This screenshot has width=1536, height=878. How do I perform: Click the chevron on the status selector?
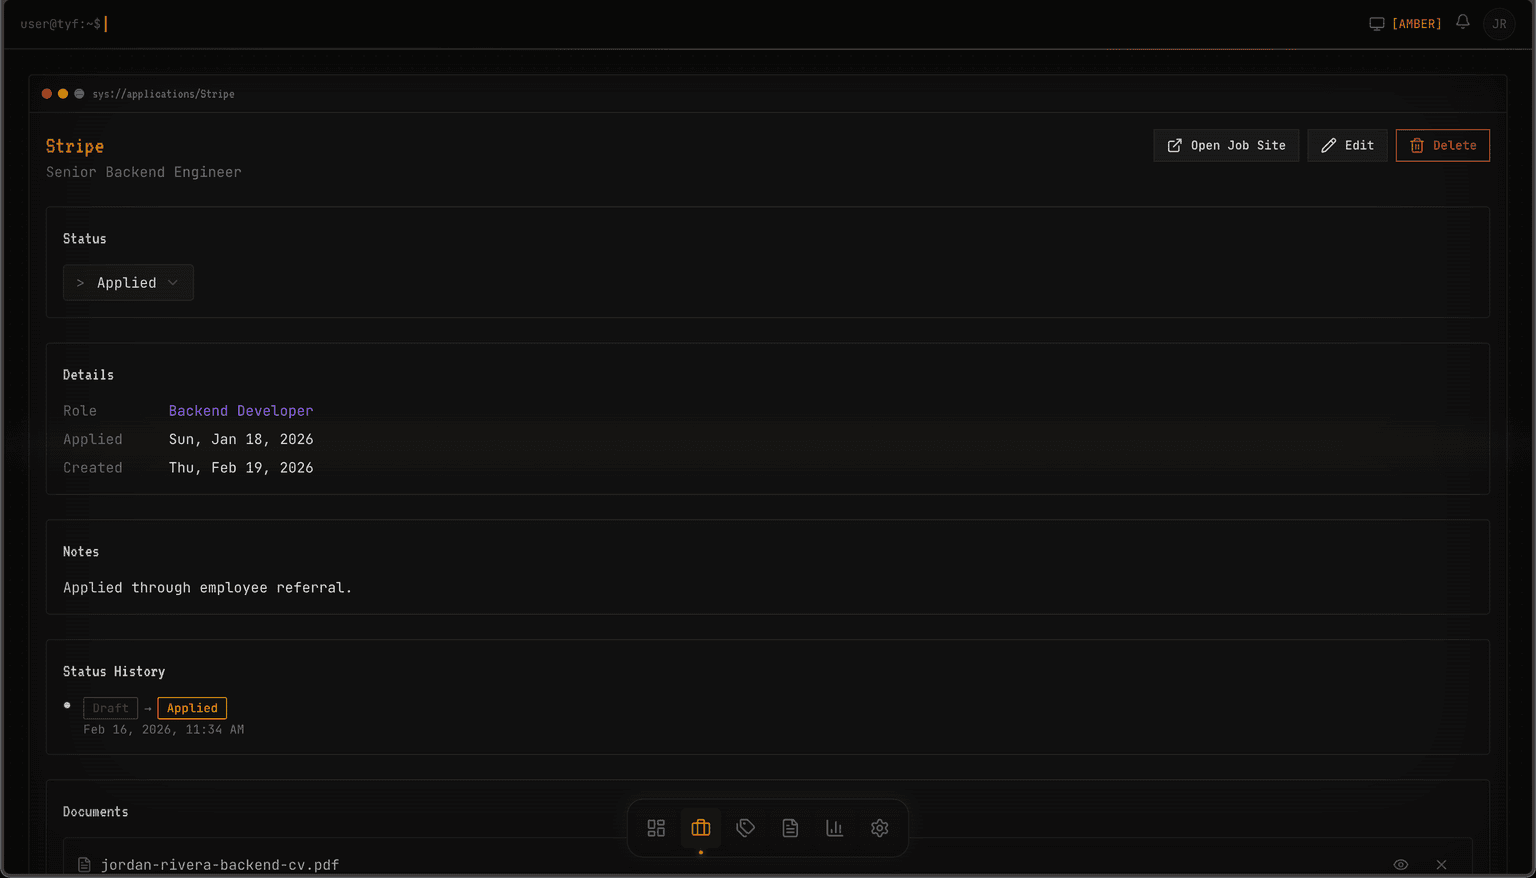[173, 283]
